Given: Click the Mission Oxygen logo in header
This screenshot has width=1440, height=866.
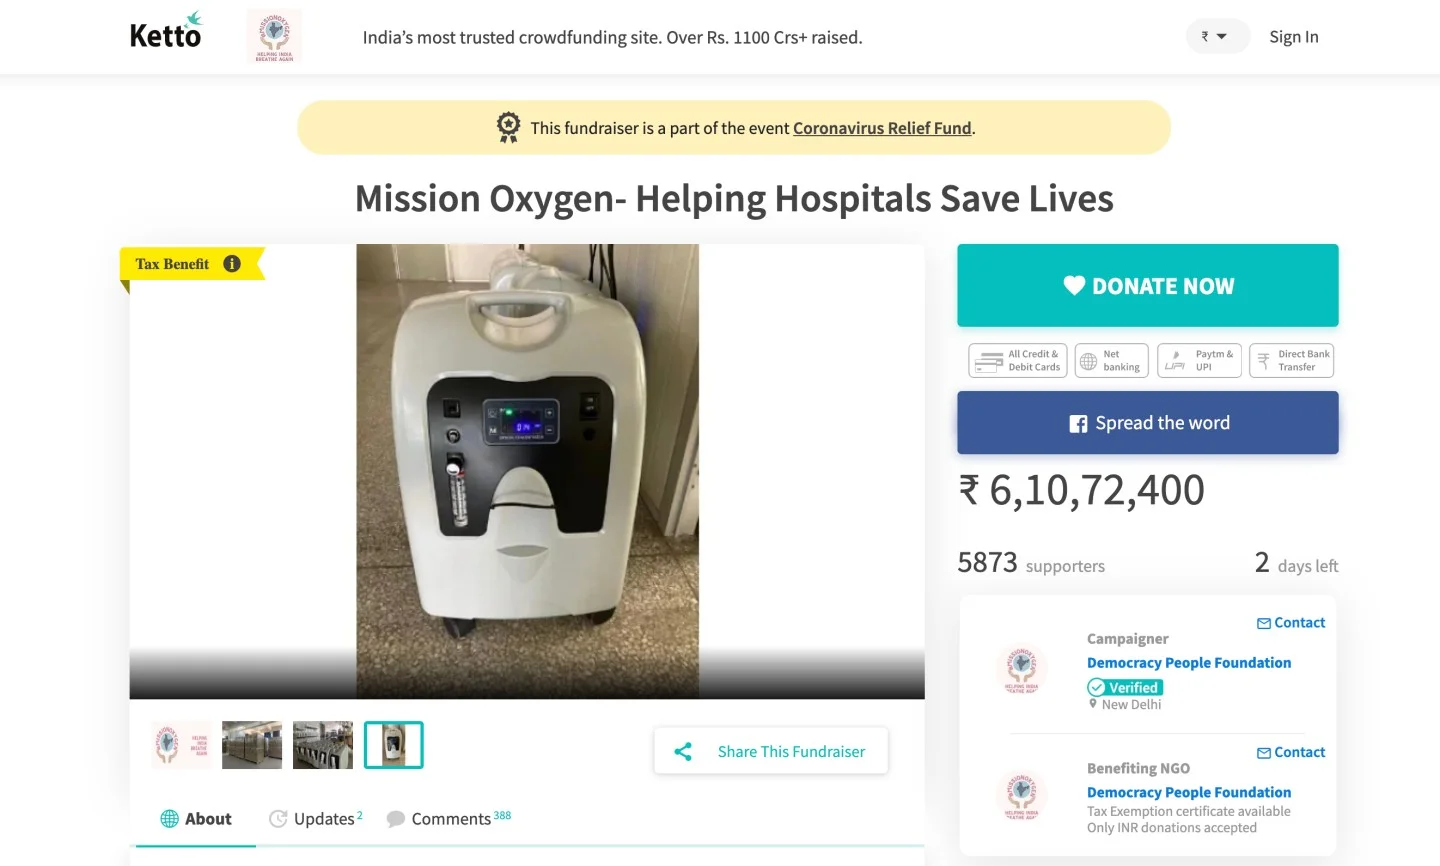Looking at the screenshot, I should (x=274, y=37).
